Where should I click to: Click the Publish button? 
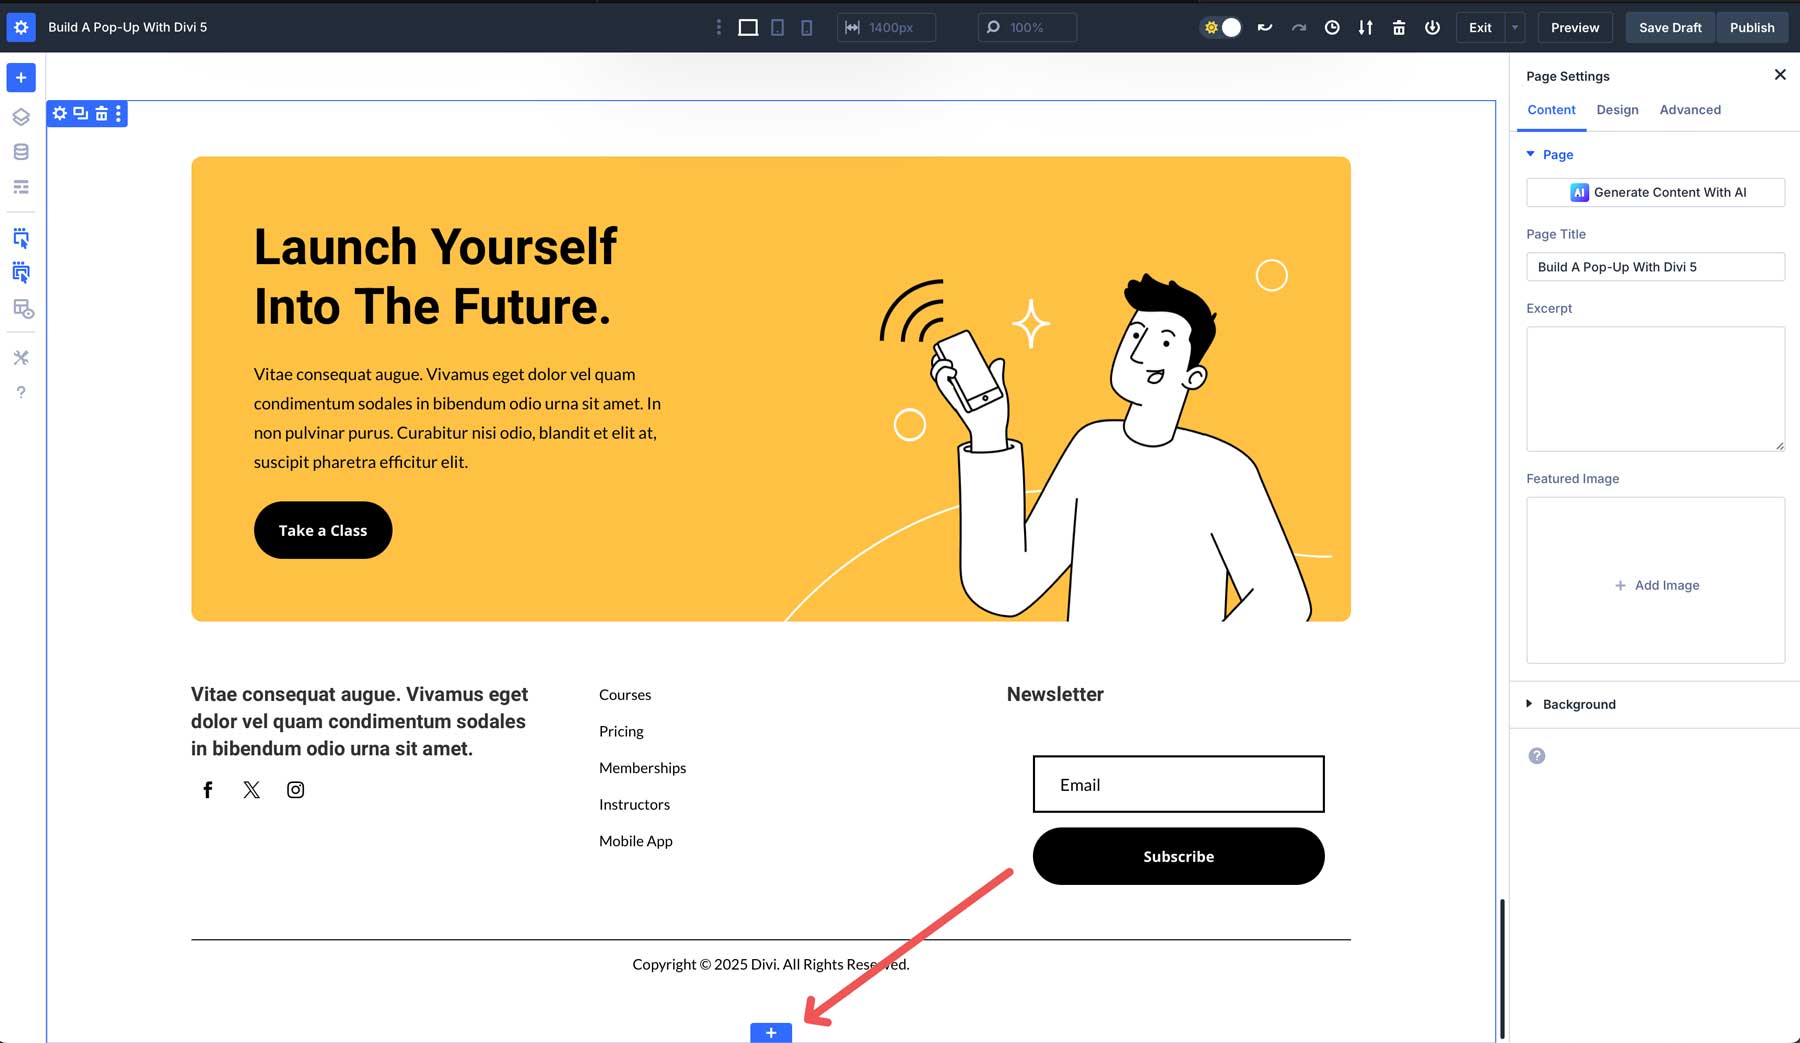click(1752, 27)
